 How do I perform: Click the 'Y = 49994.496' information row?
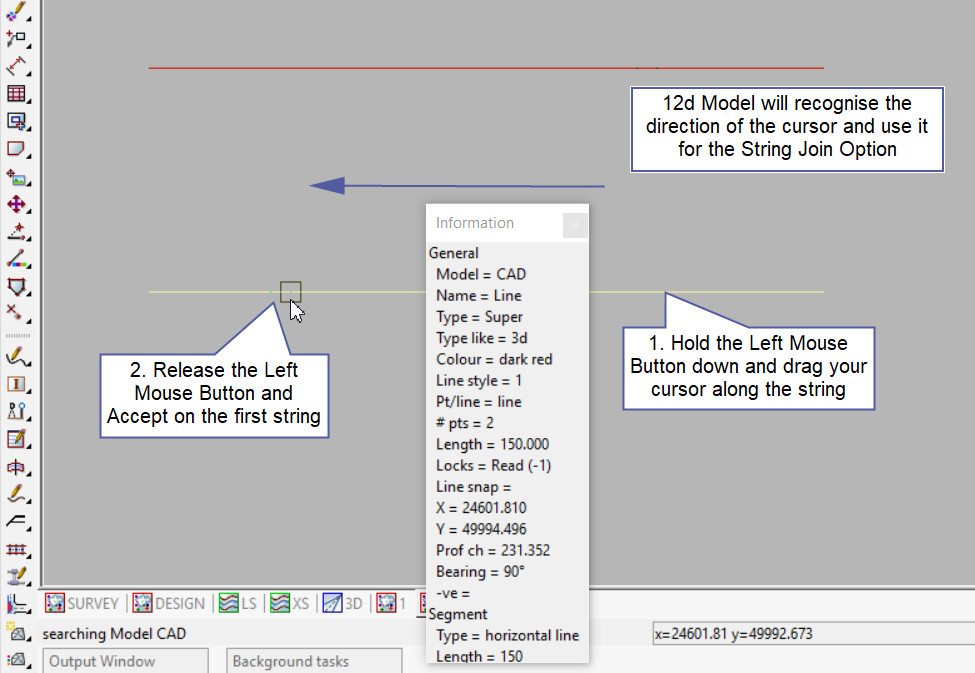(x=481, y=529)
